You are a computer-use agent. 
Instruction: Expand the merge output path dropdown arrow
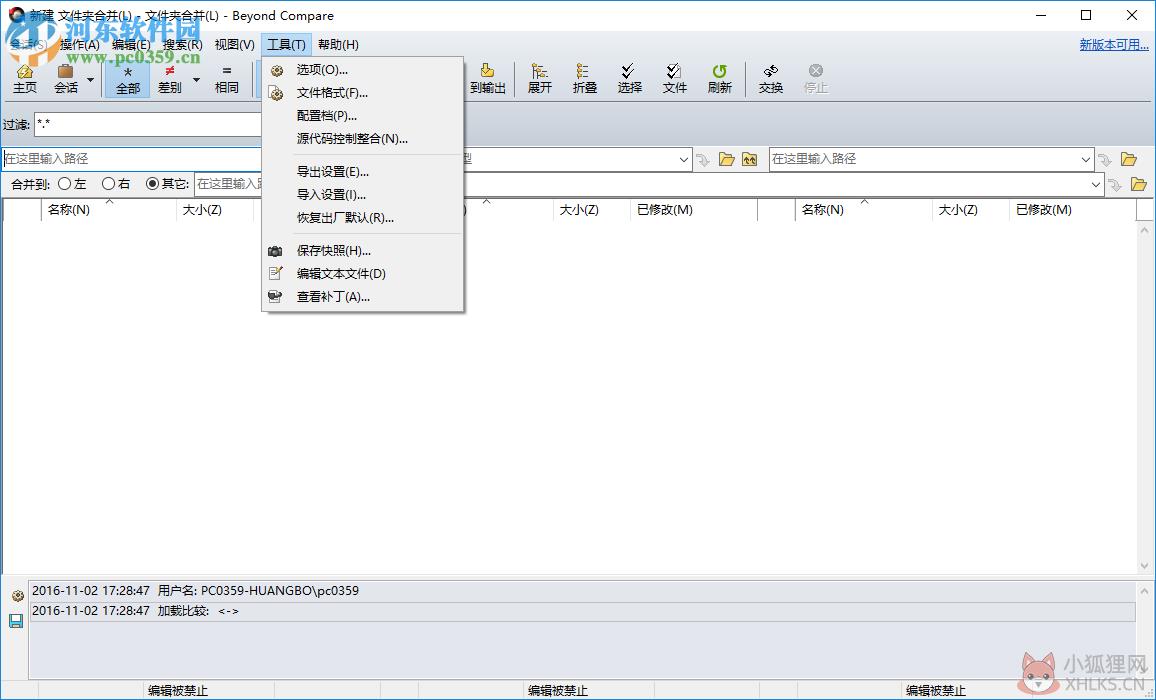click(1096, 184)
